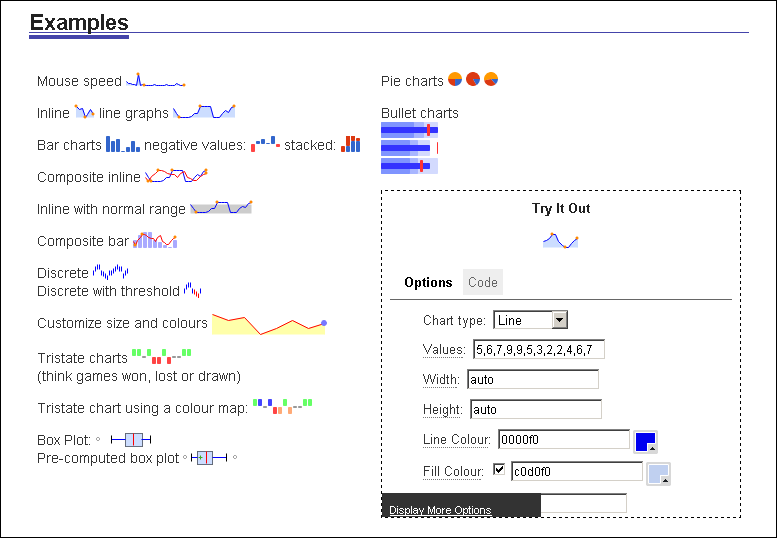Click the Tristate colour map chart
This screenshot has height=538, width=777.
pos(282,406)
